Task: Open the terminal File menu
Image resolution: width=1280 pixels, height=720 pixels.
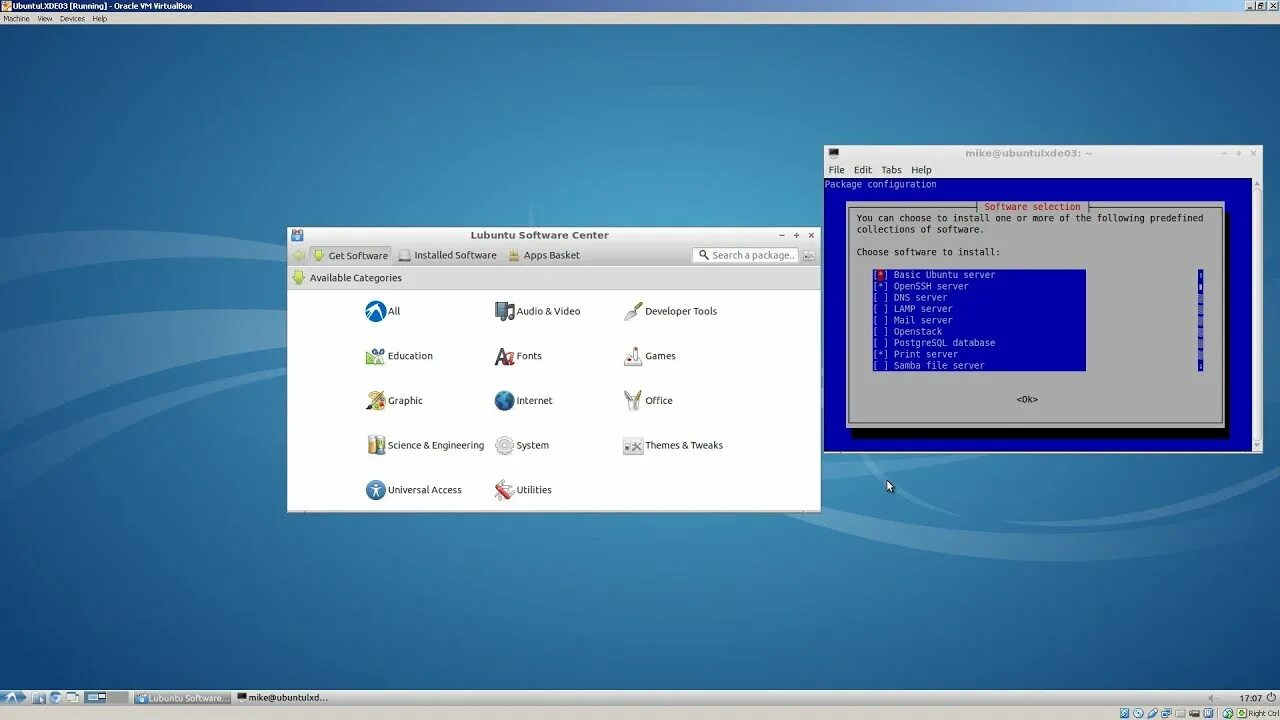Action: [x=836, y=170]
